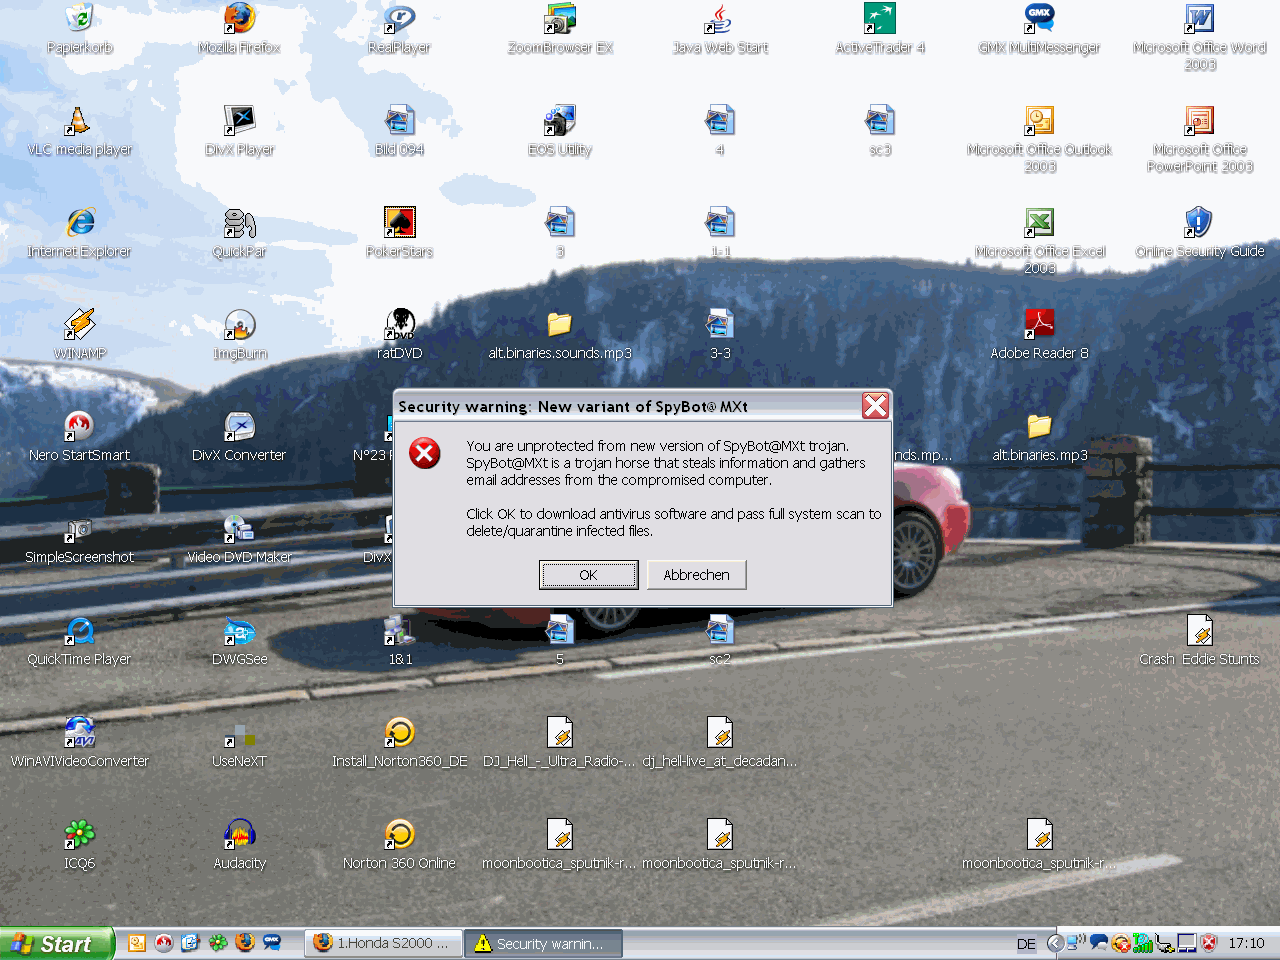
Task: Expand hidden system tray icons
Action: coord(1053,943)
